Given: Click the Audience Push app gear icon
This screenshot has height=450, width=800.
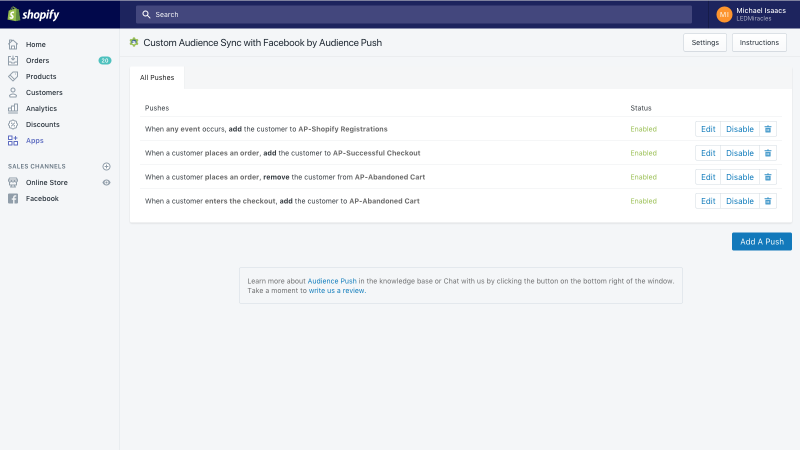Looking at the screenshot, I should point(134,42).
